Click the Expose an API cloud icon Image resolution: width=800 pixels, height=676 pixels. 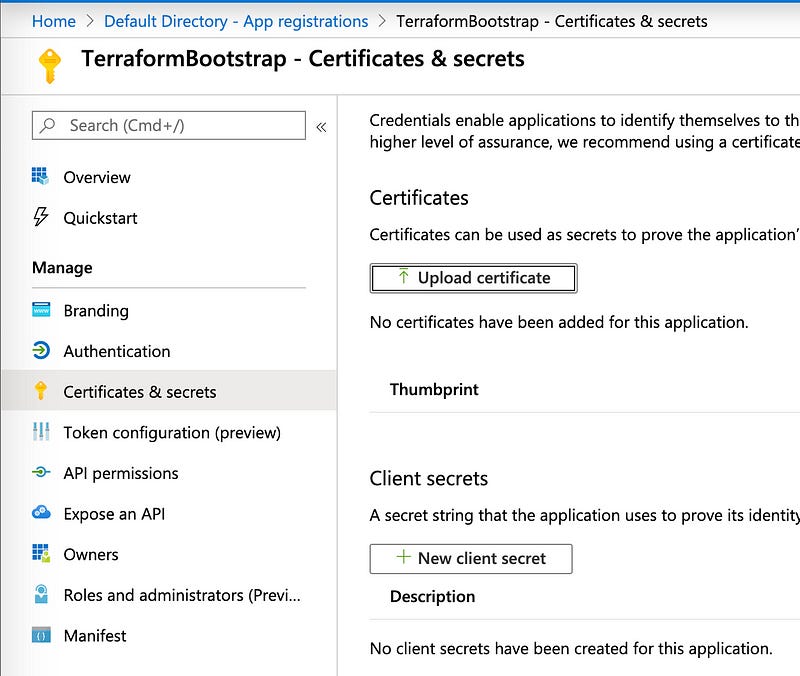(x=41, y=512)
